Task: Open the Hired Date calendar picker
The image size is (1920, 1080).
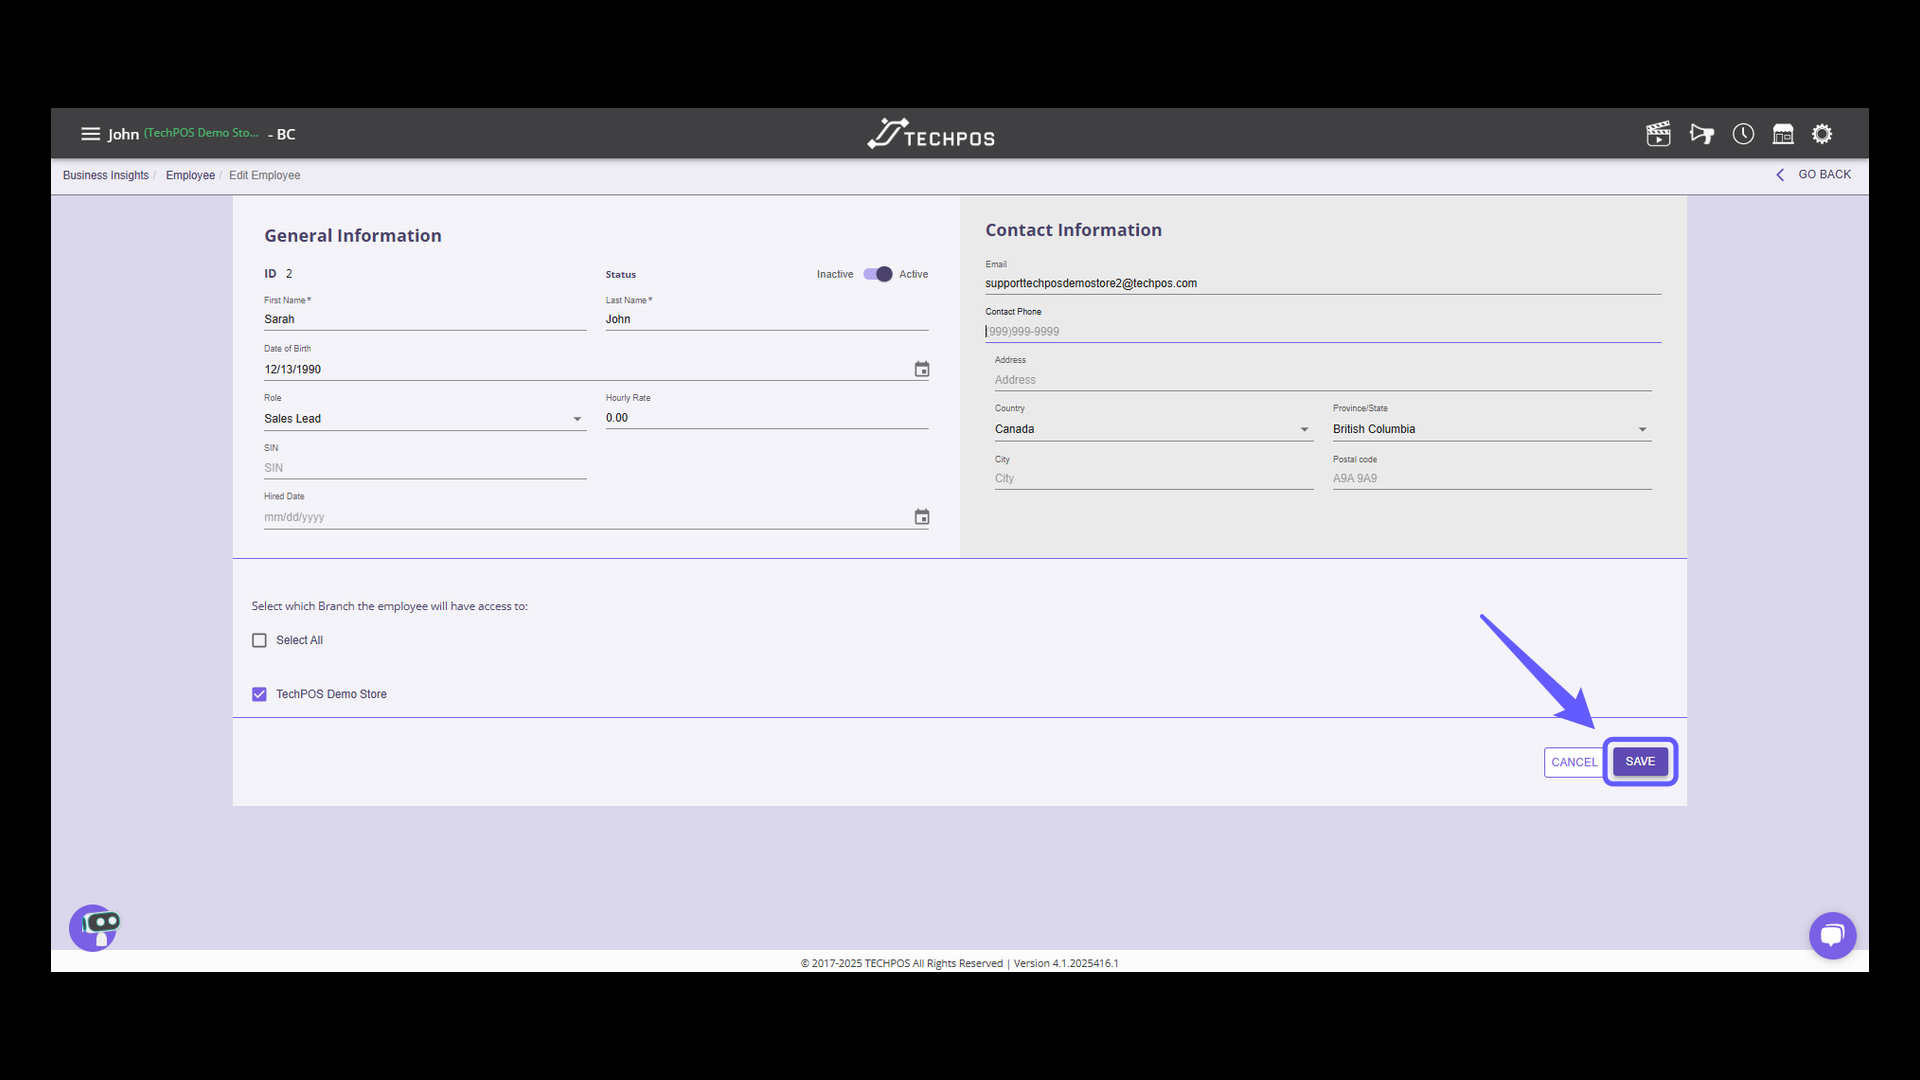Action: pos(921,516)
